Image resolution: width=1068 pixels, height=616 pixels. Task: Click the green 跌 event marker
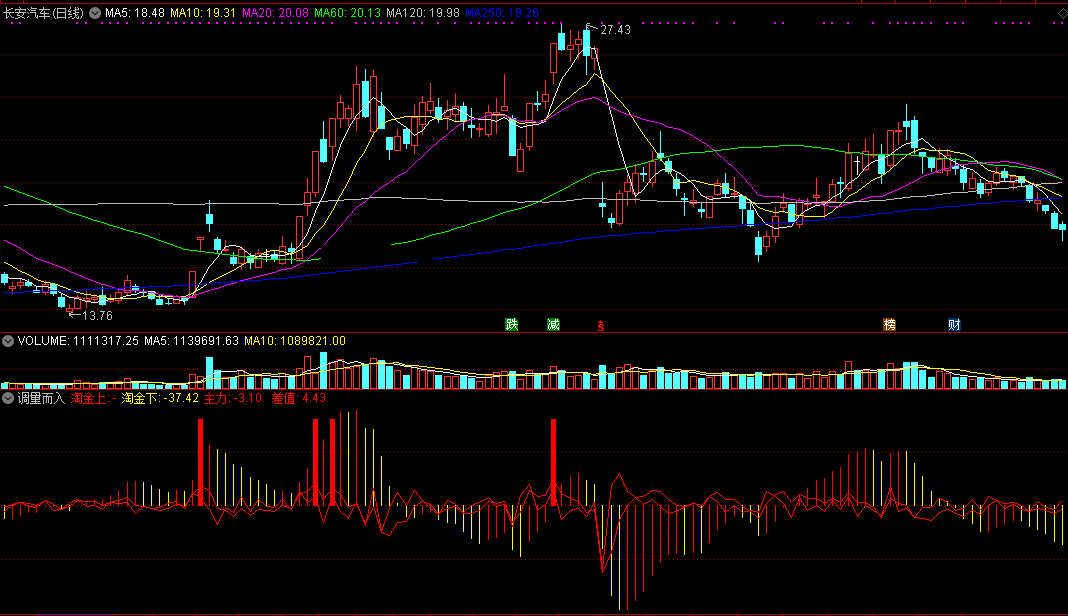tap(512, 324)
